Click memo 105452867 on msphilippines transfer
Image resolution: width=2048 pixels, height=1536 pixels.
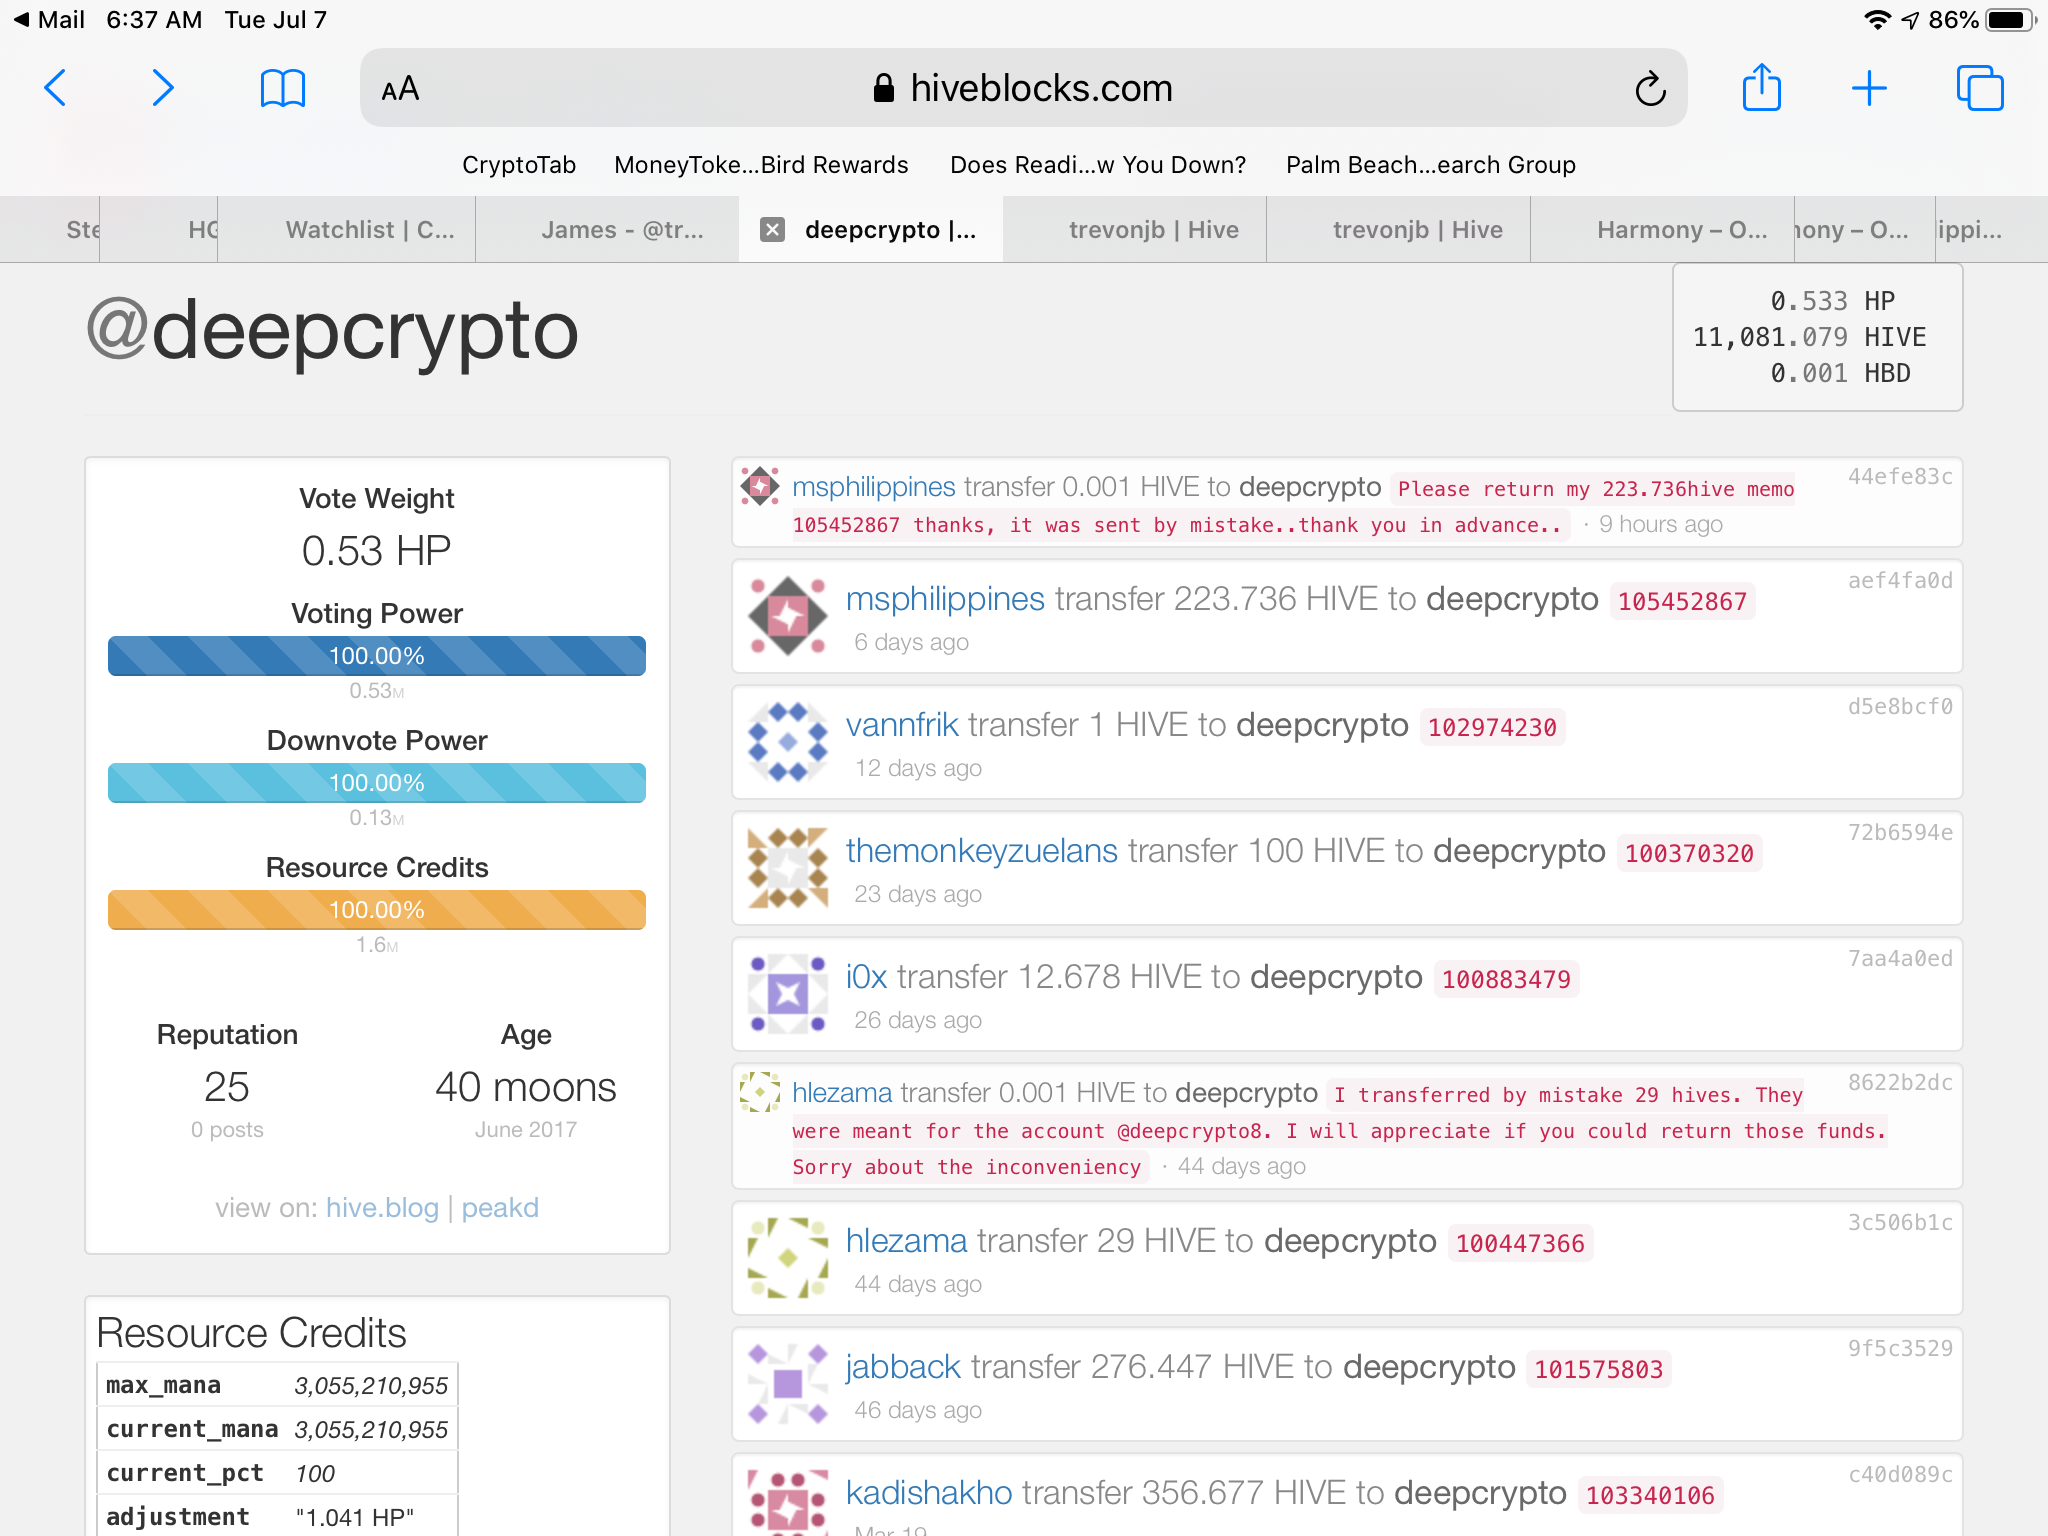[x=1682, y=602]
